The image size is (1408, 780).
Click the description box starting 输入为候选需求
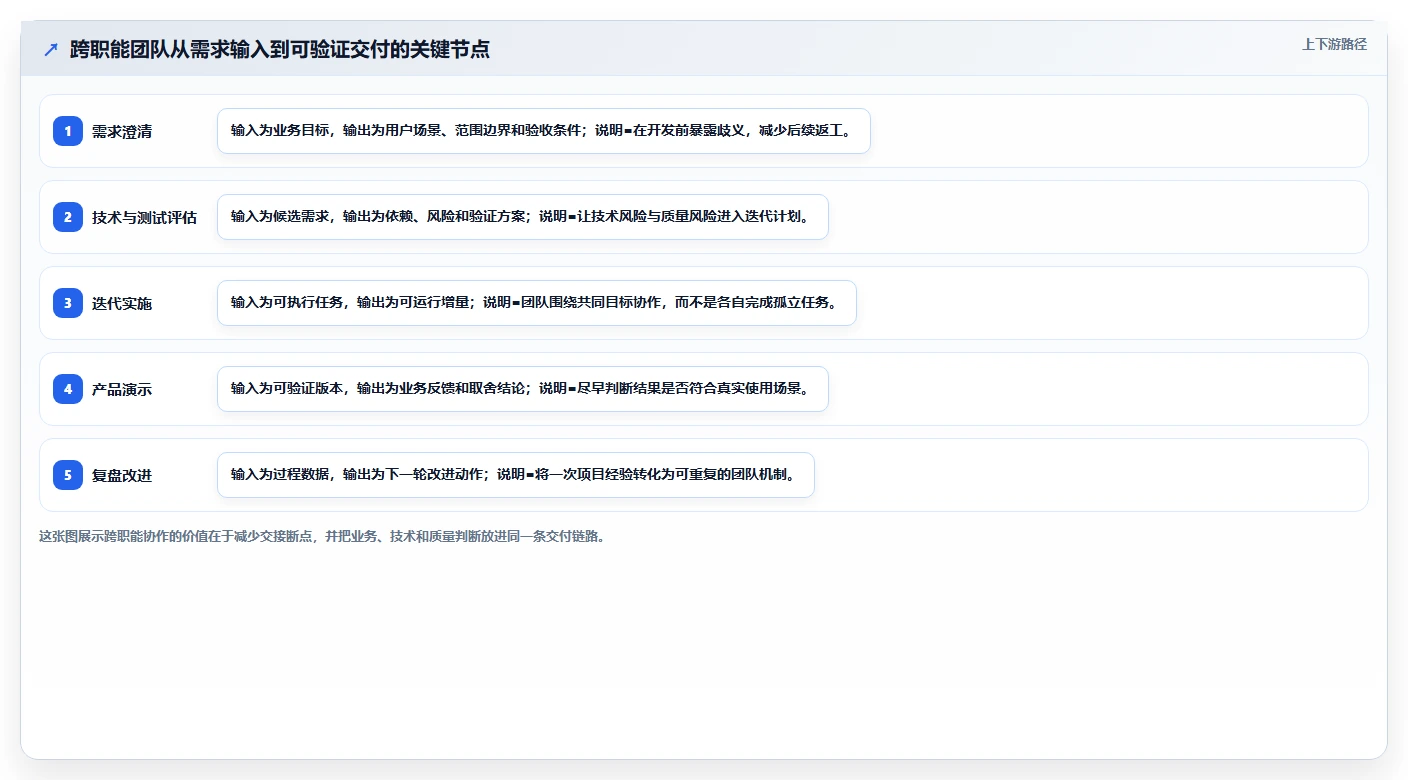[523, 217]
